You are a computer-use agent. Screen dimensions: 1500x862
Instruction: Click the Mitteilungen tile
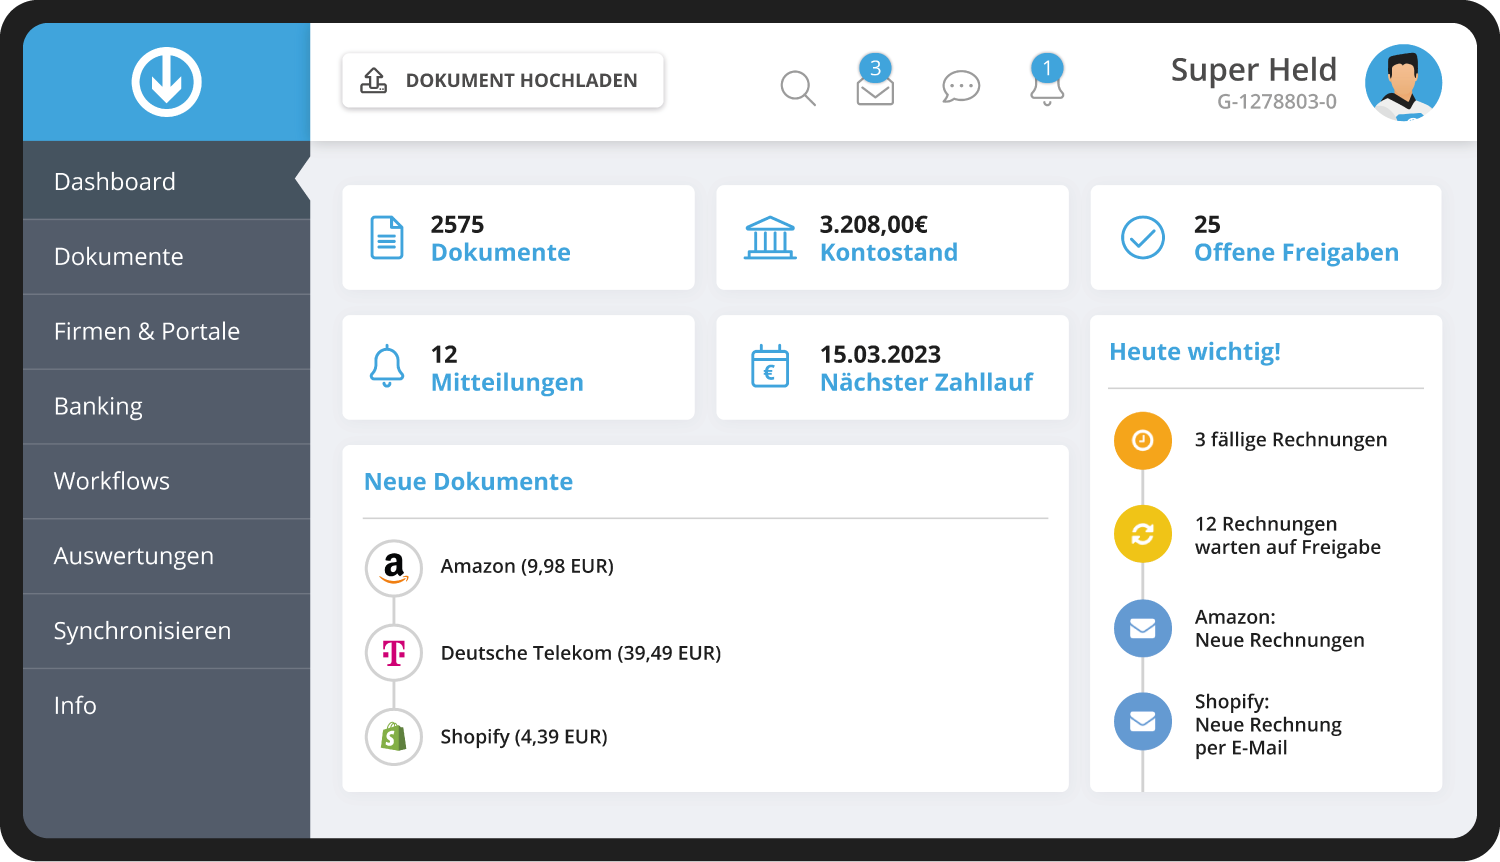point(517,368)
